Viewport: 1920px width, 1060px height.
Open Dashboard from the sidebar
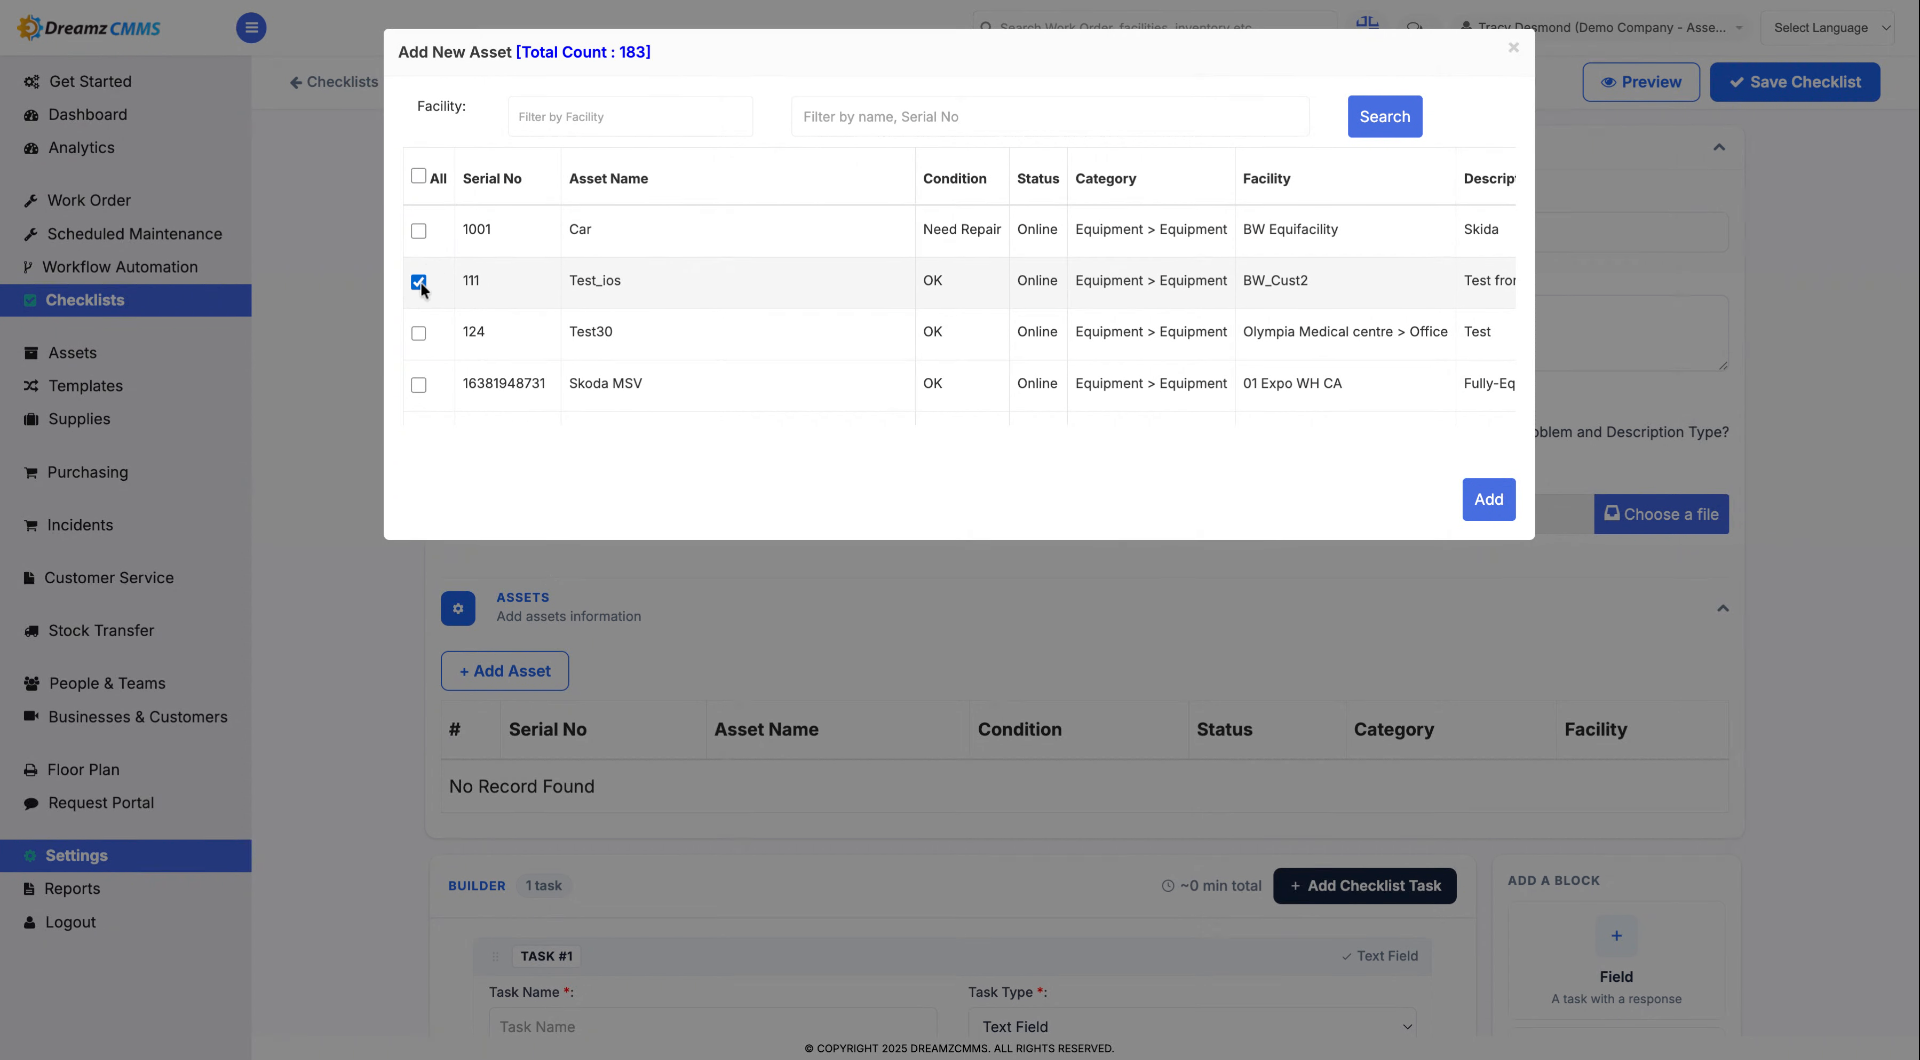click(x=88, y=115)
